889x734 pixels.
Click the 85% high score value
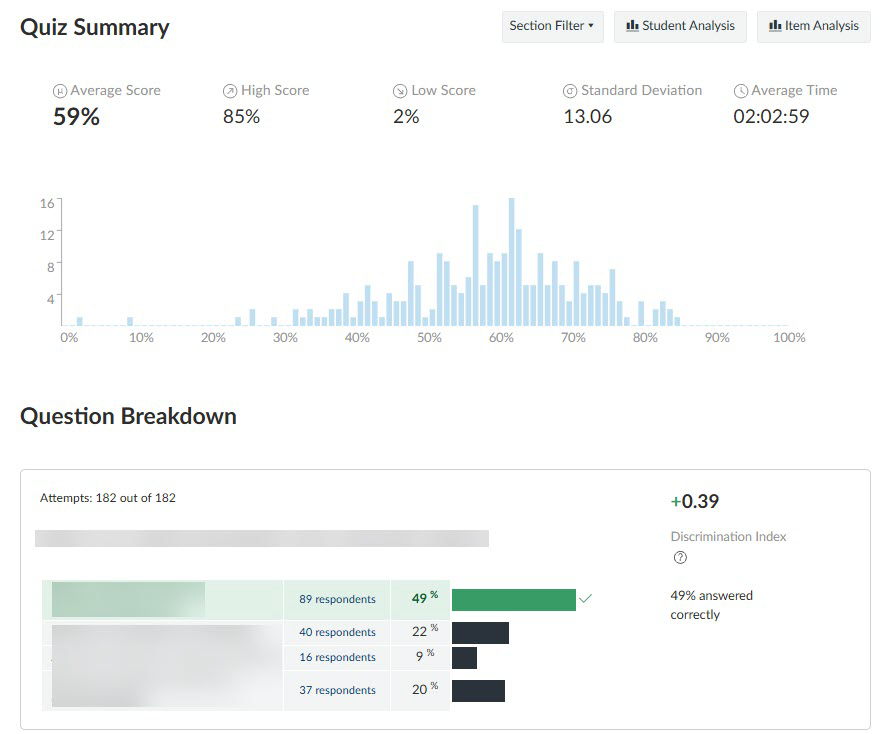coord(241,117)
